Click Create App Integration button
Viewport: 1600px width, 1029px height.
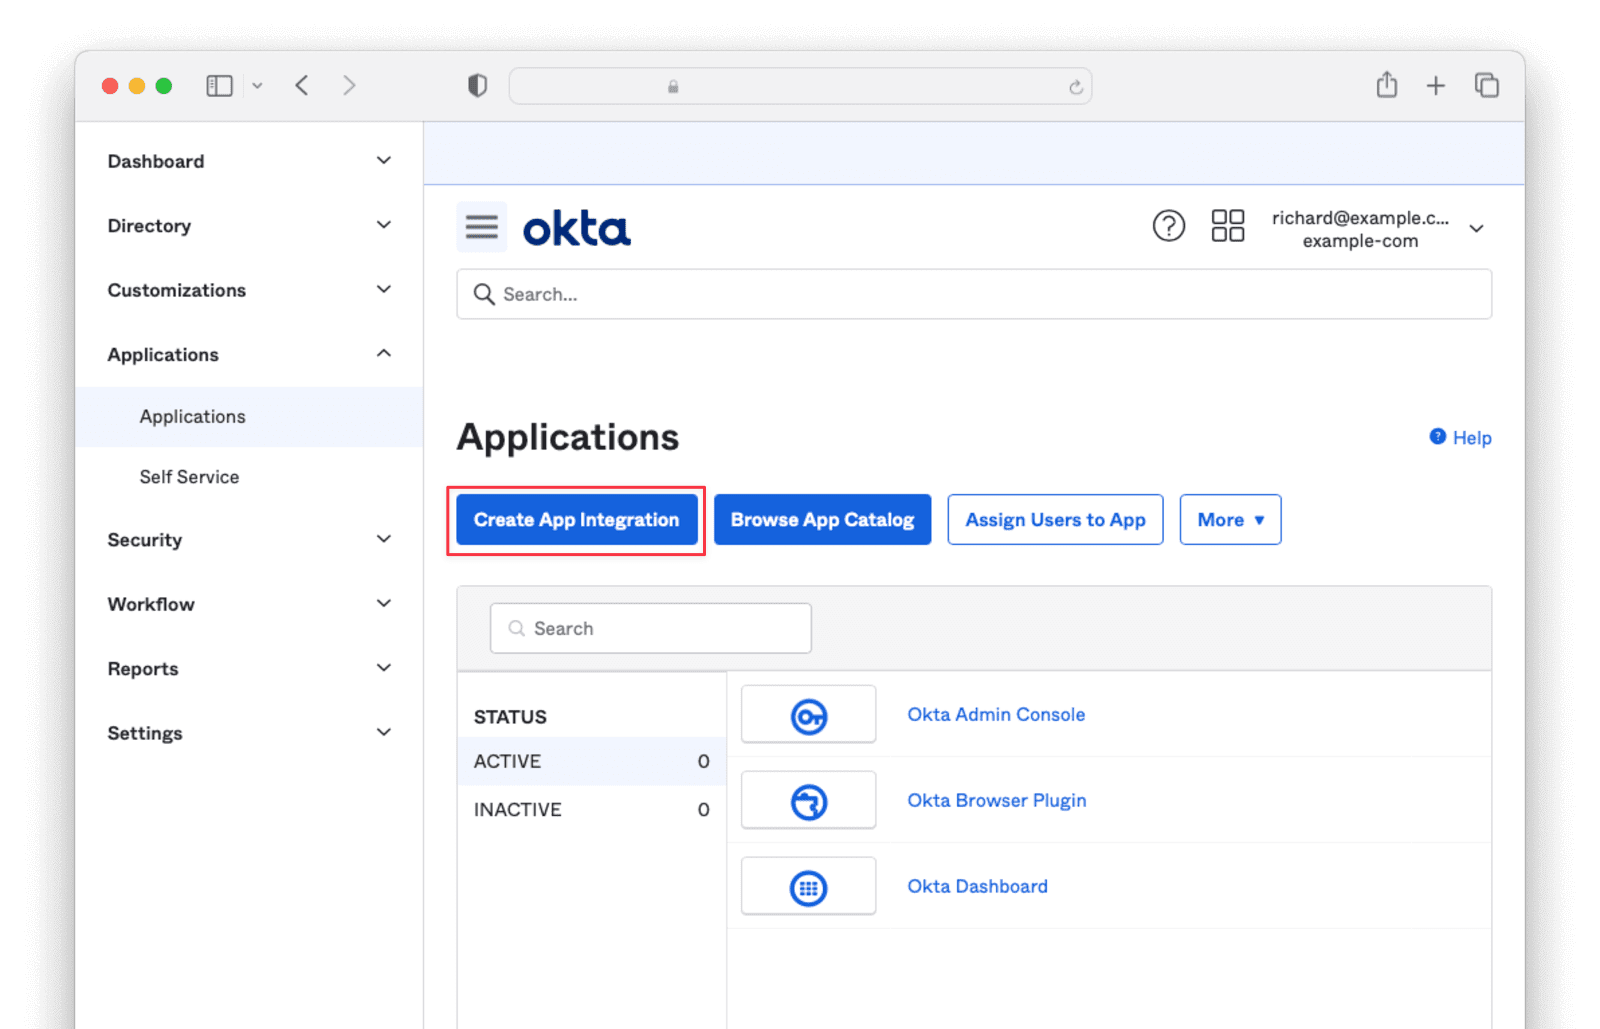click(576, 520)
